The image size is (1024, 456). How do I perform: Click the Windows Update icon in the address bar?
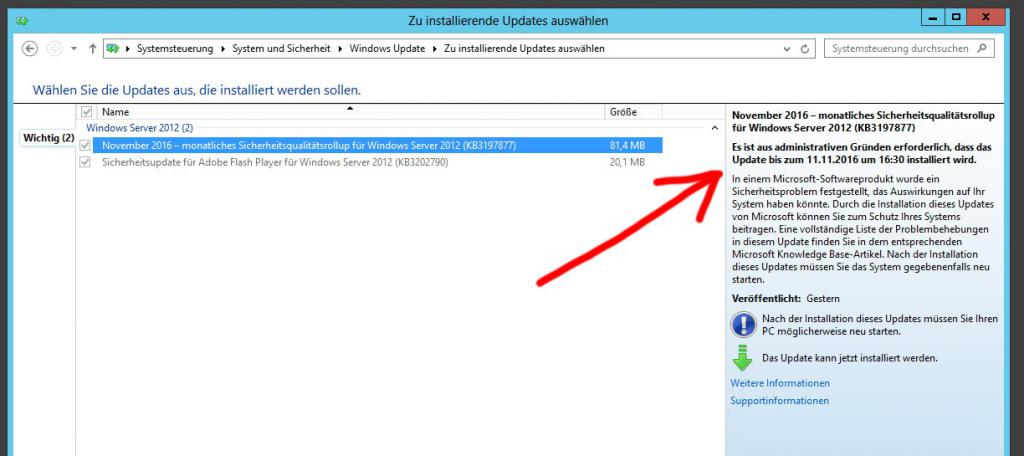tap(112, 49)
